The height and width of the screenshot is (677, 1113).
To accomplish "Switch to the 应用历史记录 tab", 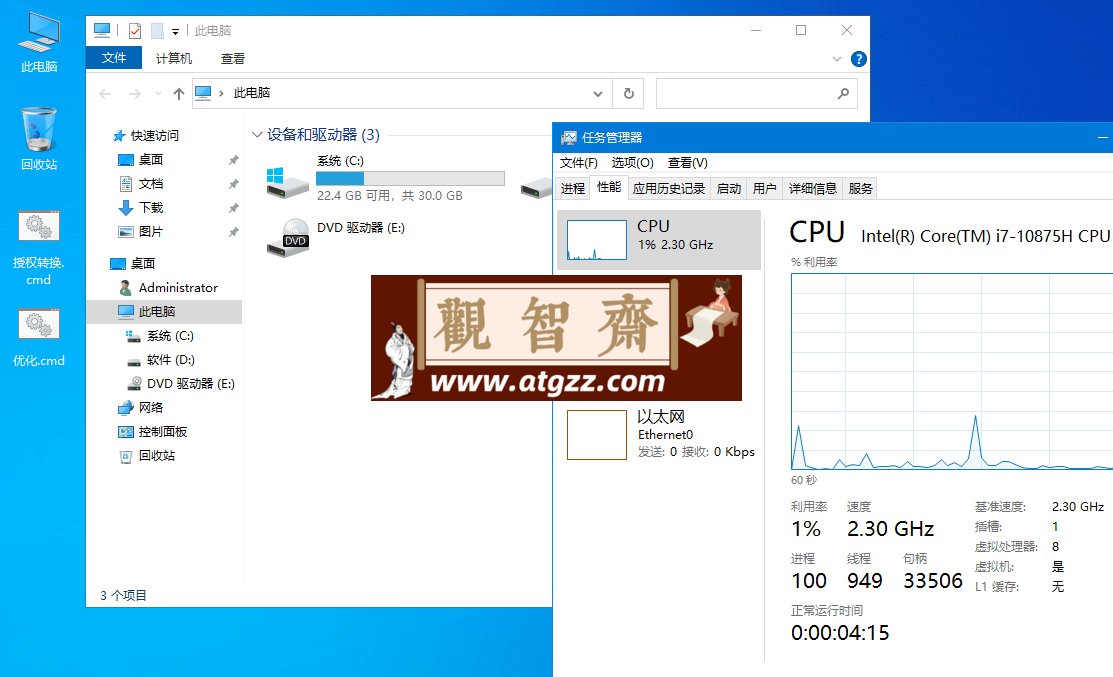I will click(x=669, y=188).
